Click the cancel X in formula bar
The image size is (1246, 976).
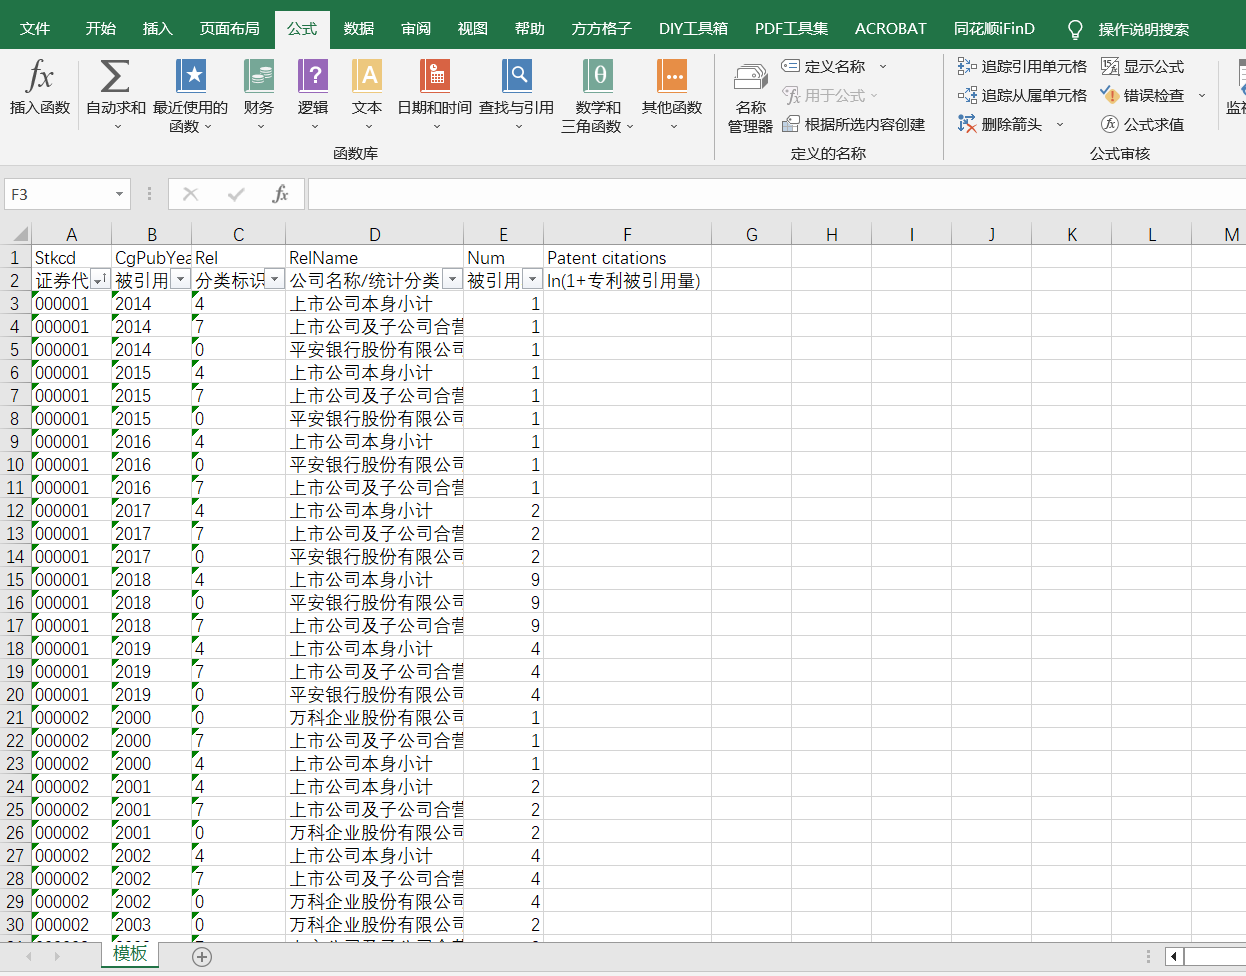(191, 194)
